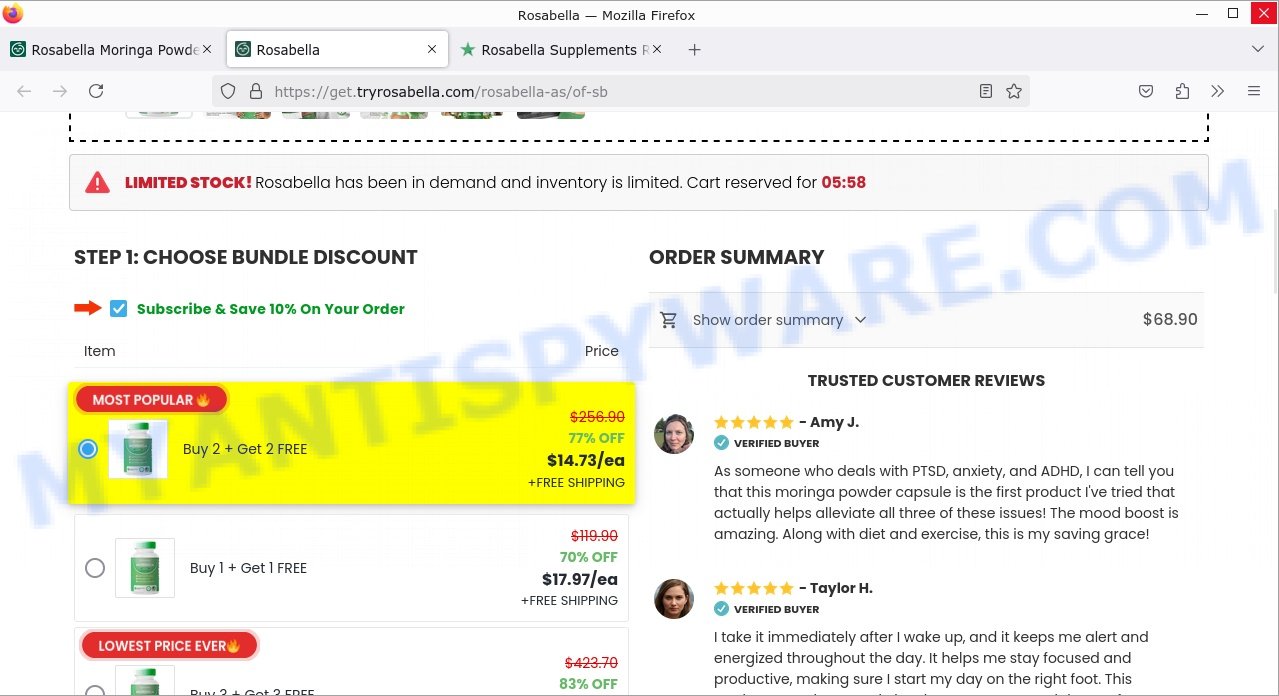Image resolution: width=1279 pixels, height=696 pixels.
Task: Show more tools overflow chevrons
Action: pyautogui.click(x=1217, y=91)
